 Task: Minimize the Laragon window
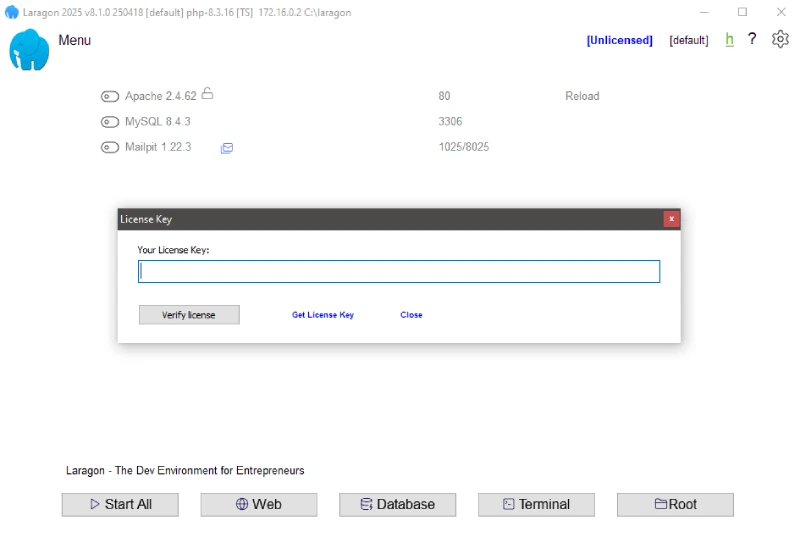pos(705,12)
